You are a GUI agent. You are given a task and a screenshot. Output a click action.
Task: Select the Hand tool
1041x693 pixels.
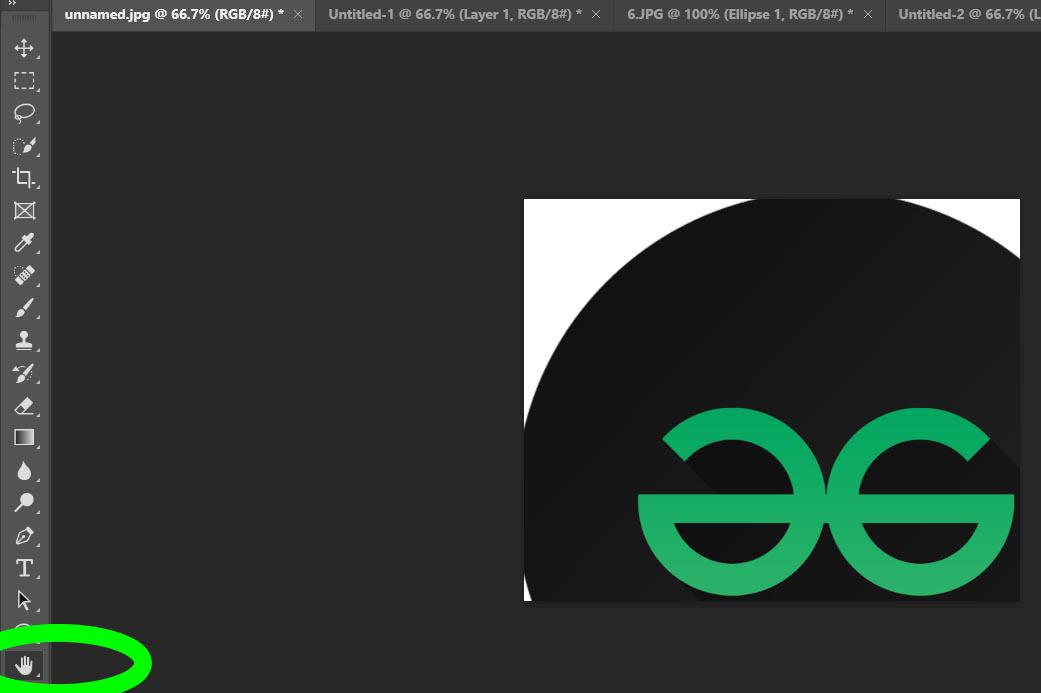pyautogui.click(x=25, y=665)
